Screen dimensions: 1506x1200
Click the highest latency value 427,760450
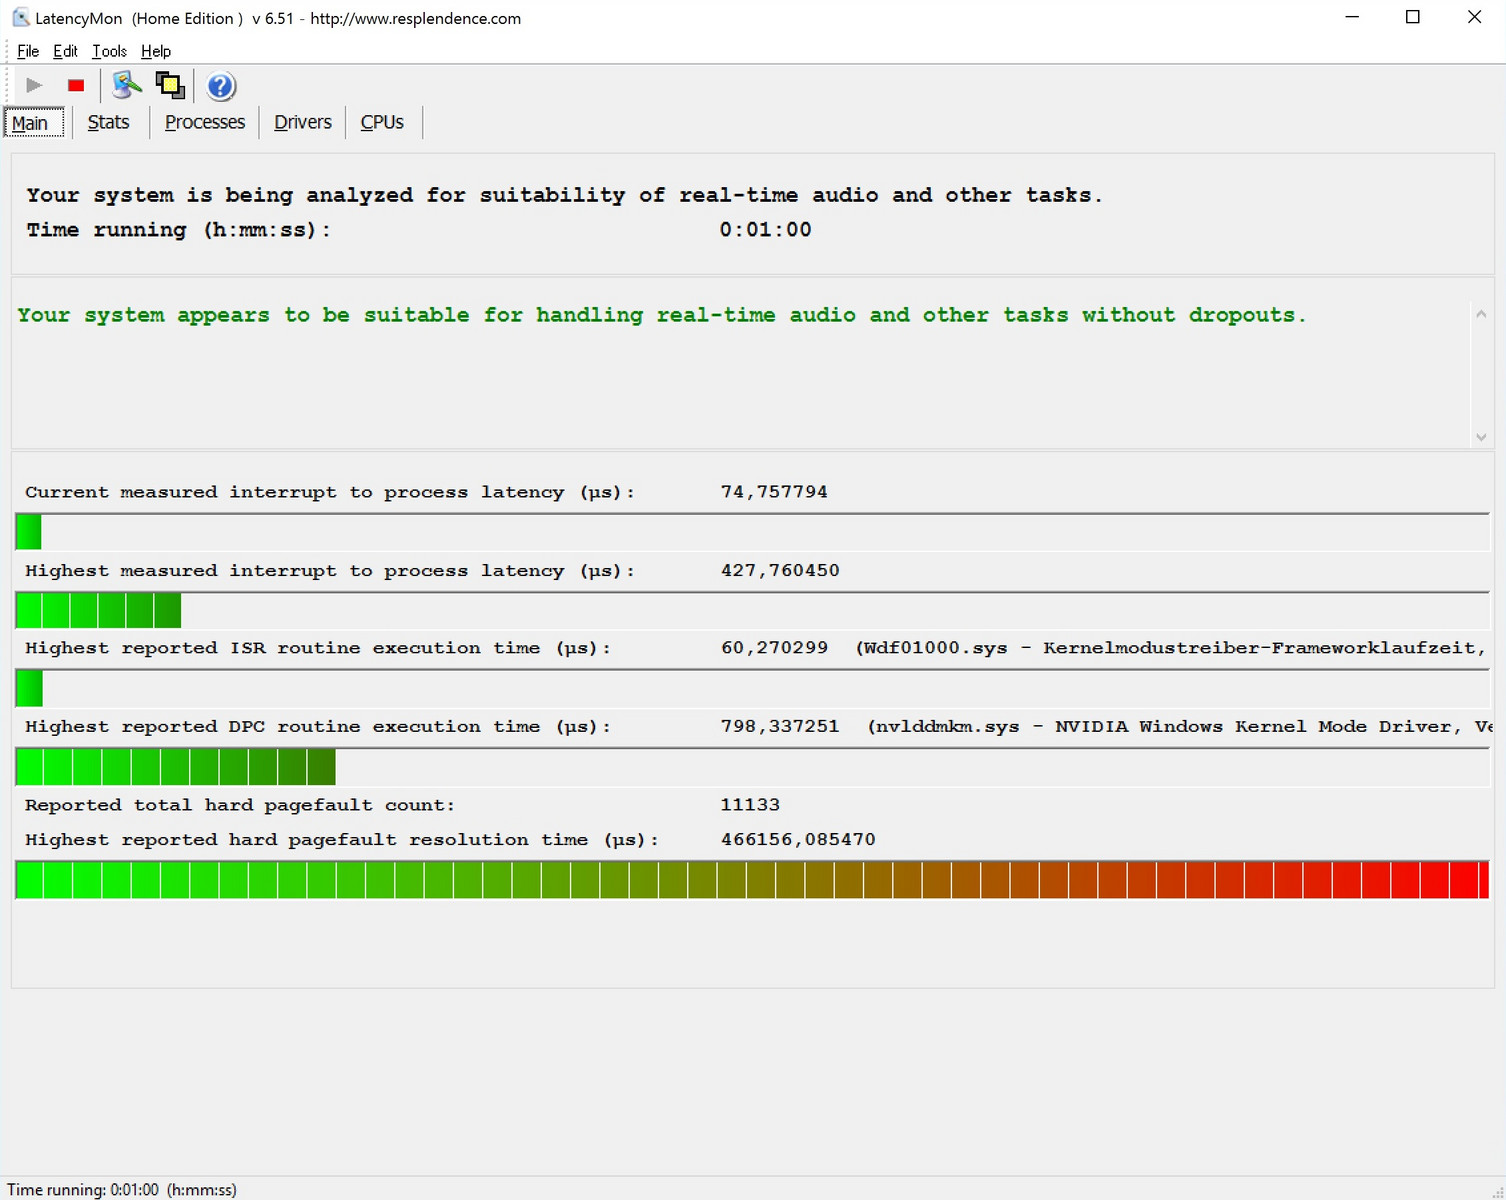click(780, 571)
